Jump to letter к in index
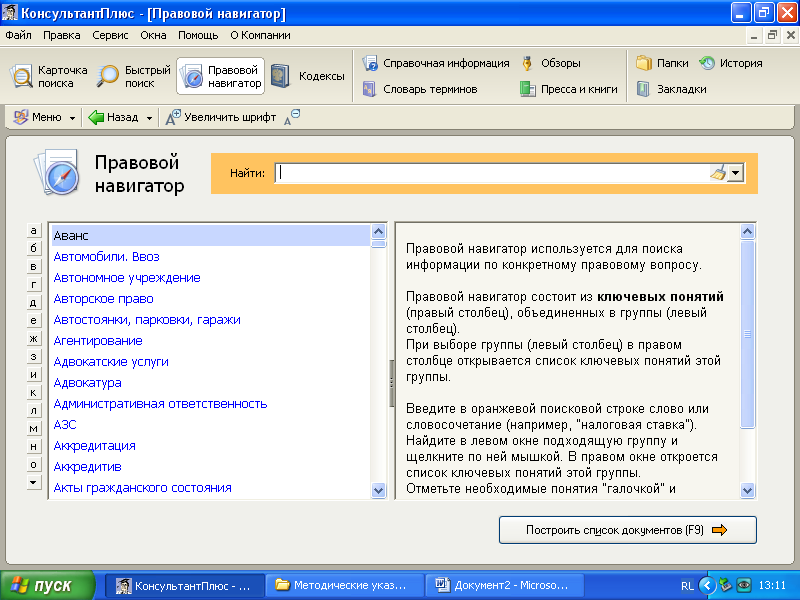The width and height of the screenshot is (800, 600). pyautogui.click(x=33, y=392)
